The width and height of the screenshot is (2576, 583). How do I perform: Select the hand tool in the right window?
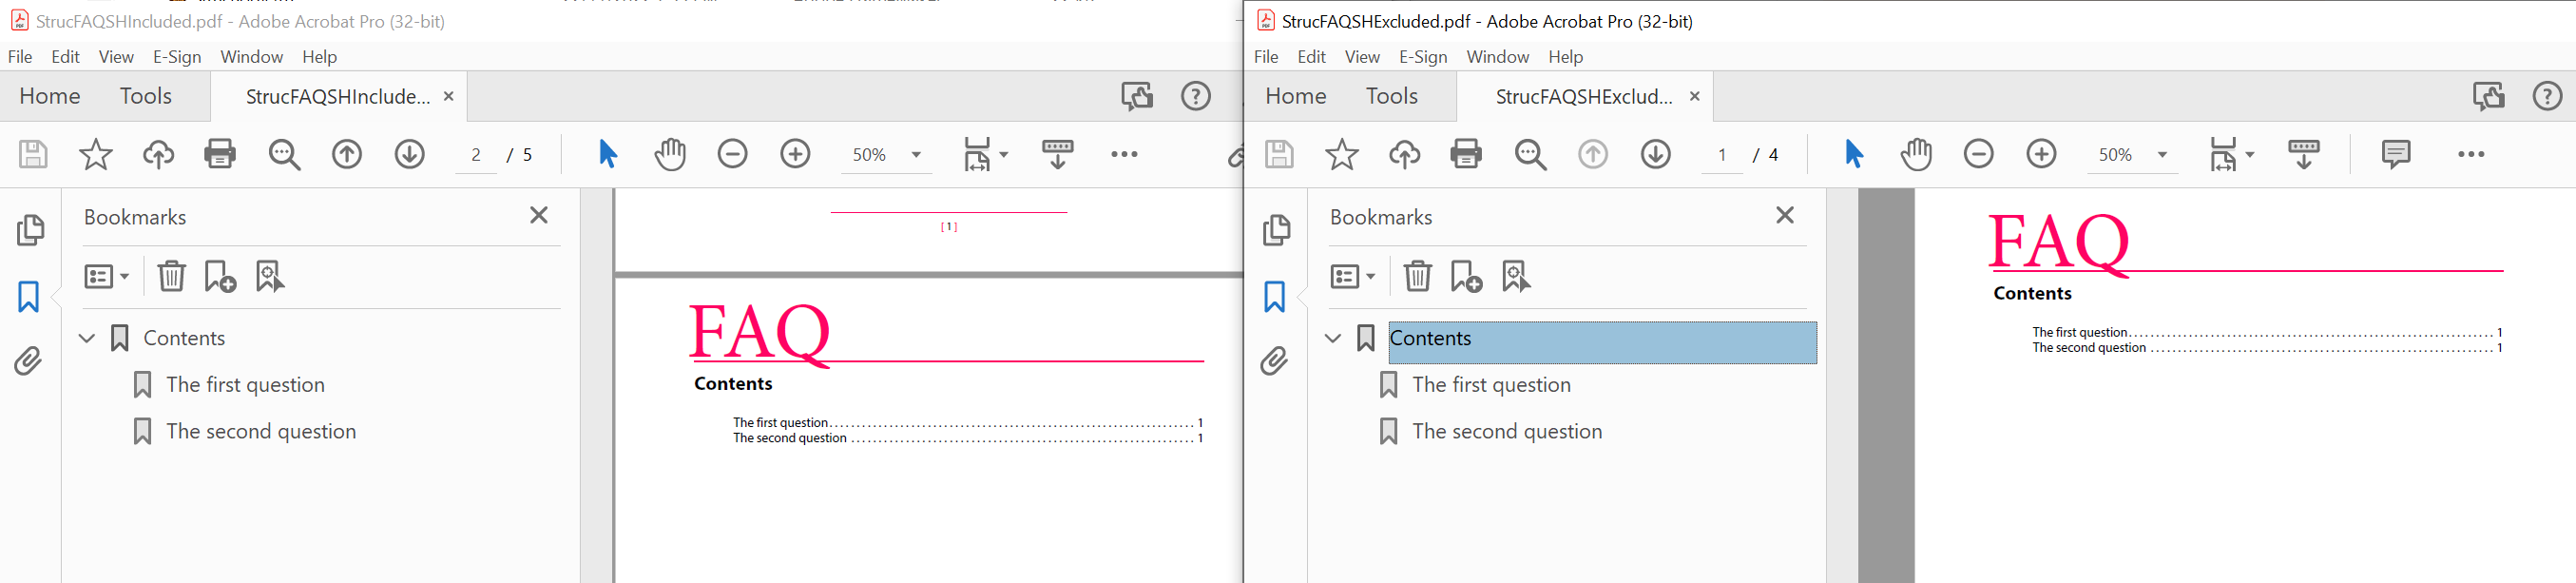point(1917,154)
